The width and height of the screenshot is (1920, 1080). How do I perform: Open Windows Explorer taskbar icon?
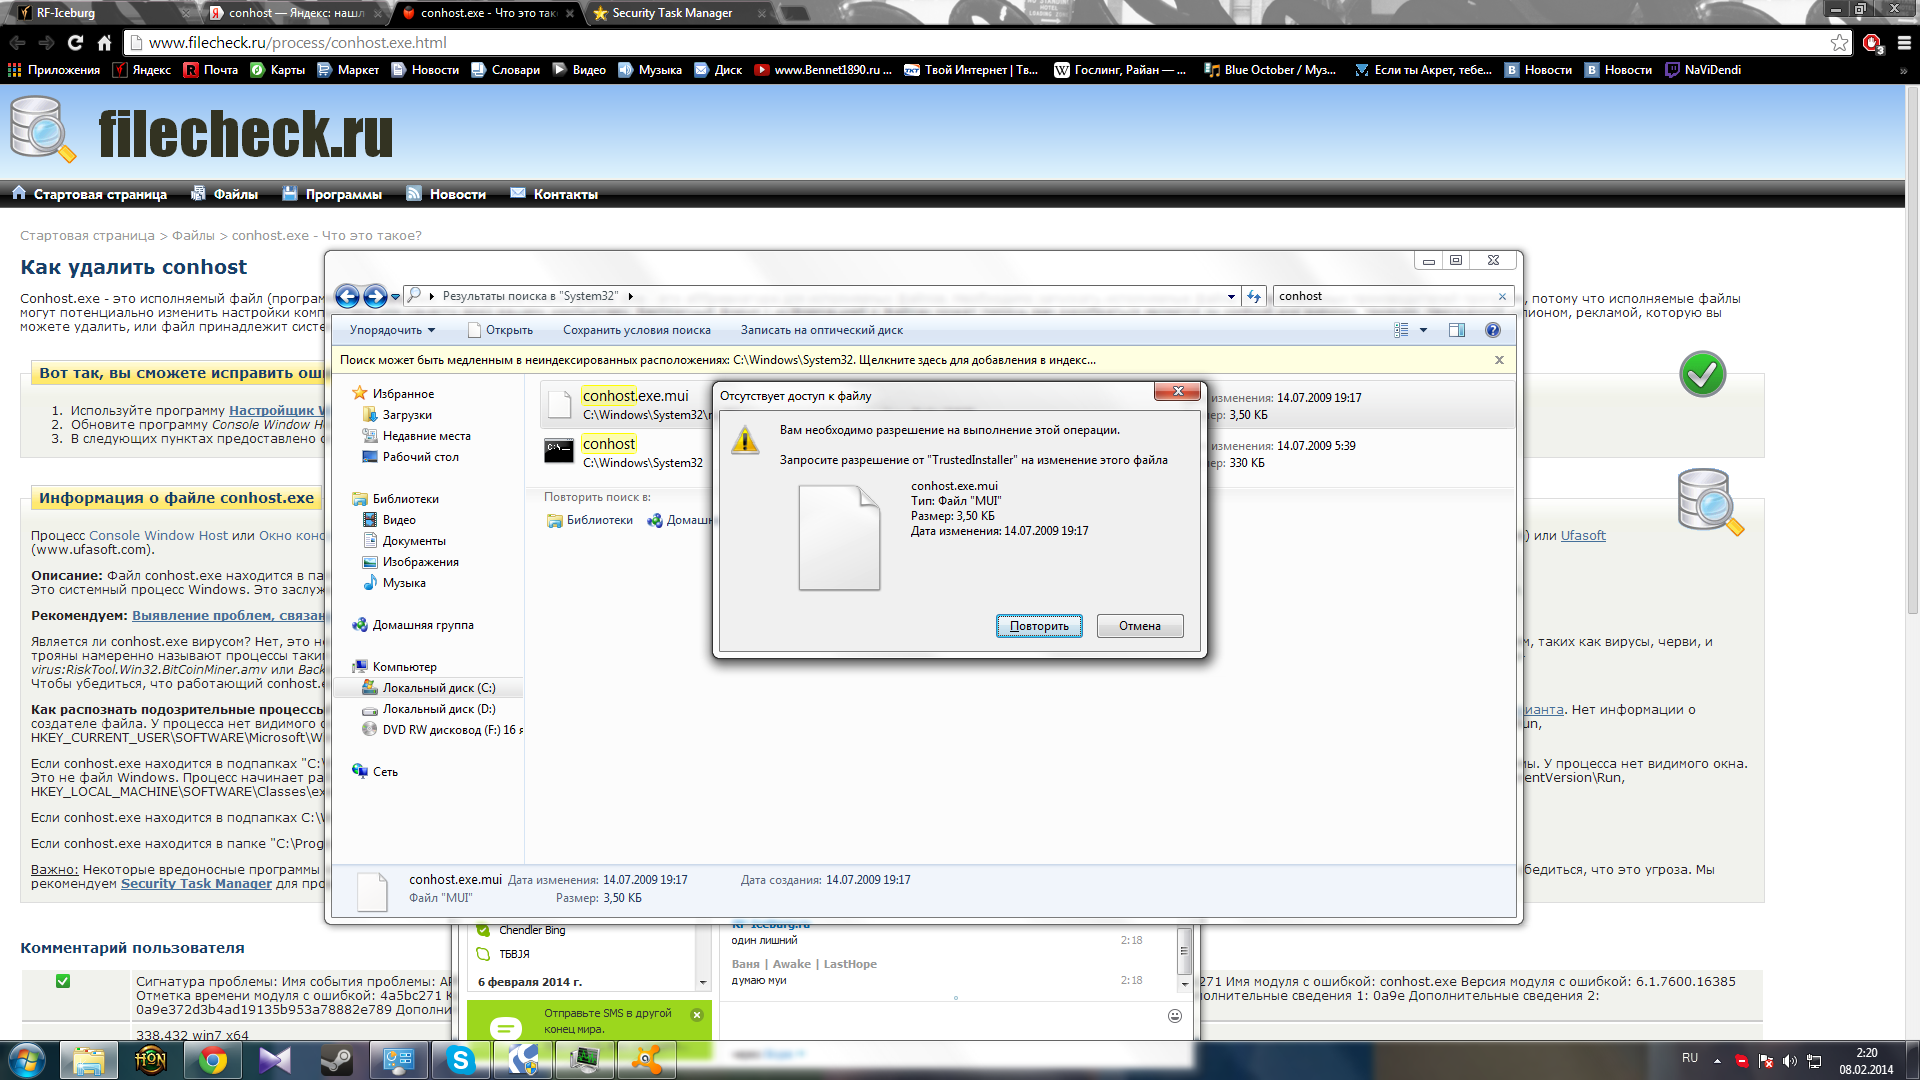click(88, 1060)
